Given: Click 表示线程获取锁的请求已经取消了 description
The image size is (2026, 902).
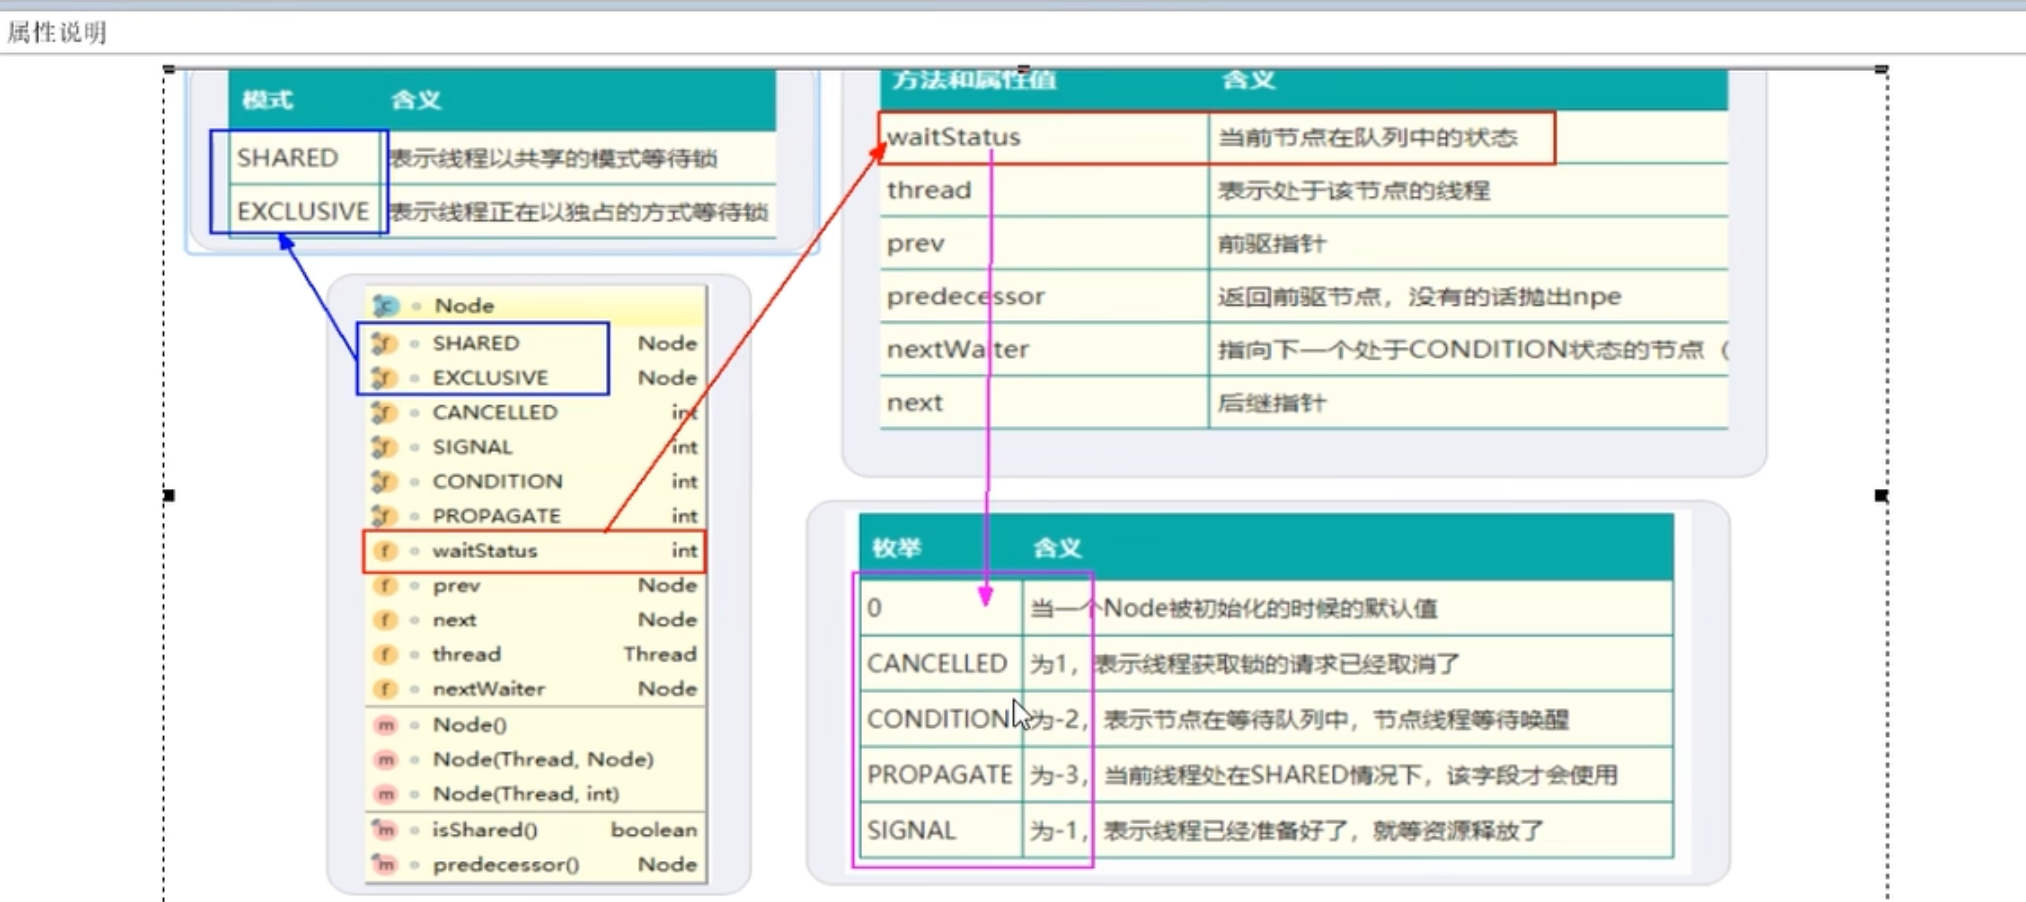Looking at the screenshot, I should tap(1278, 664).
